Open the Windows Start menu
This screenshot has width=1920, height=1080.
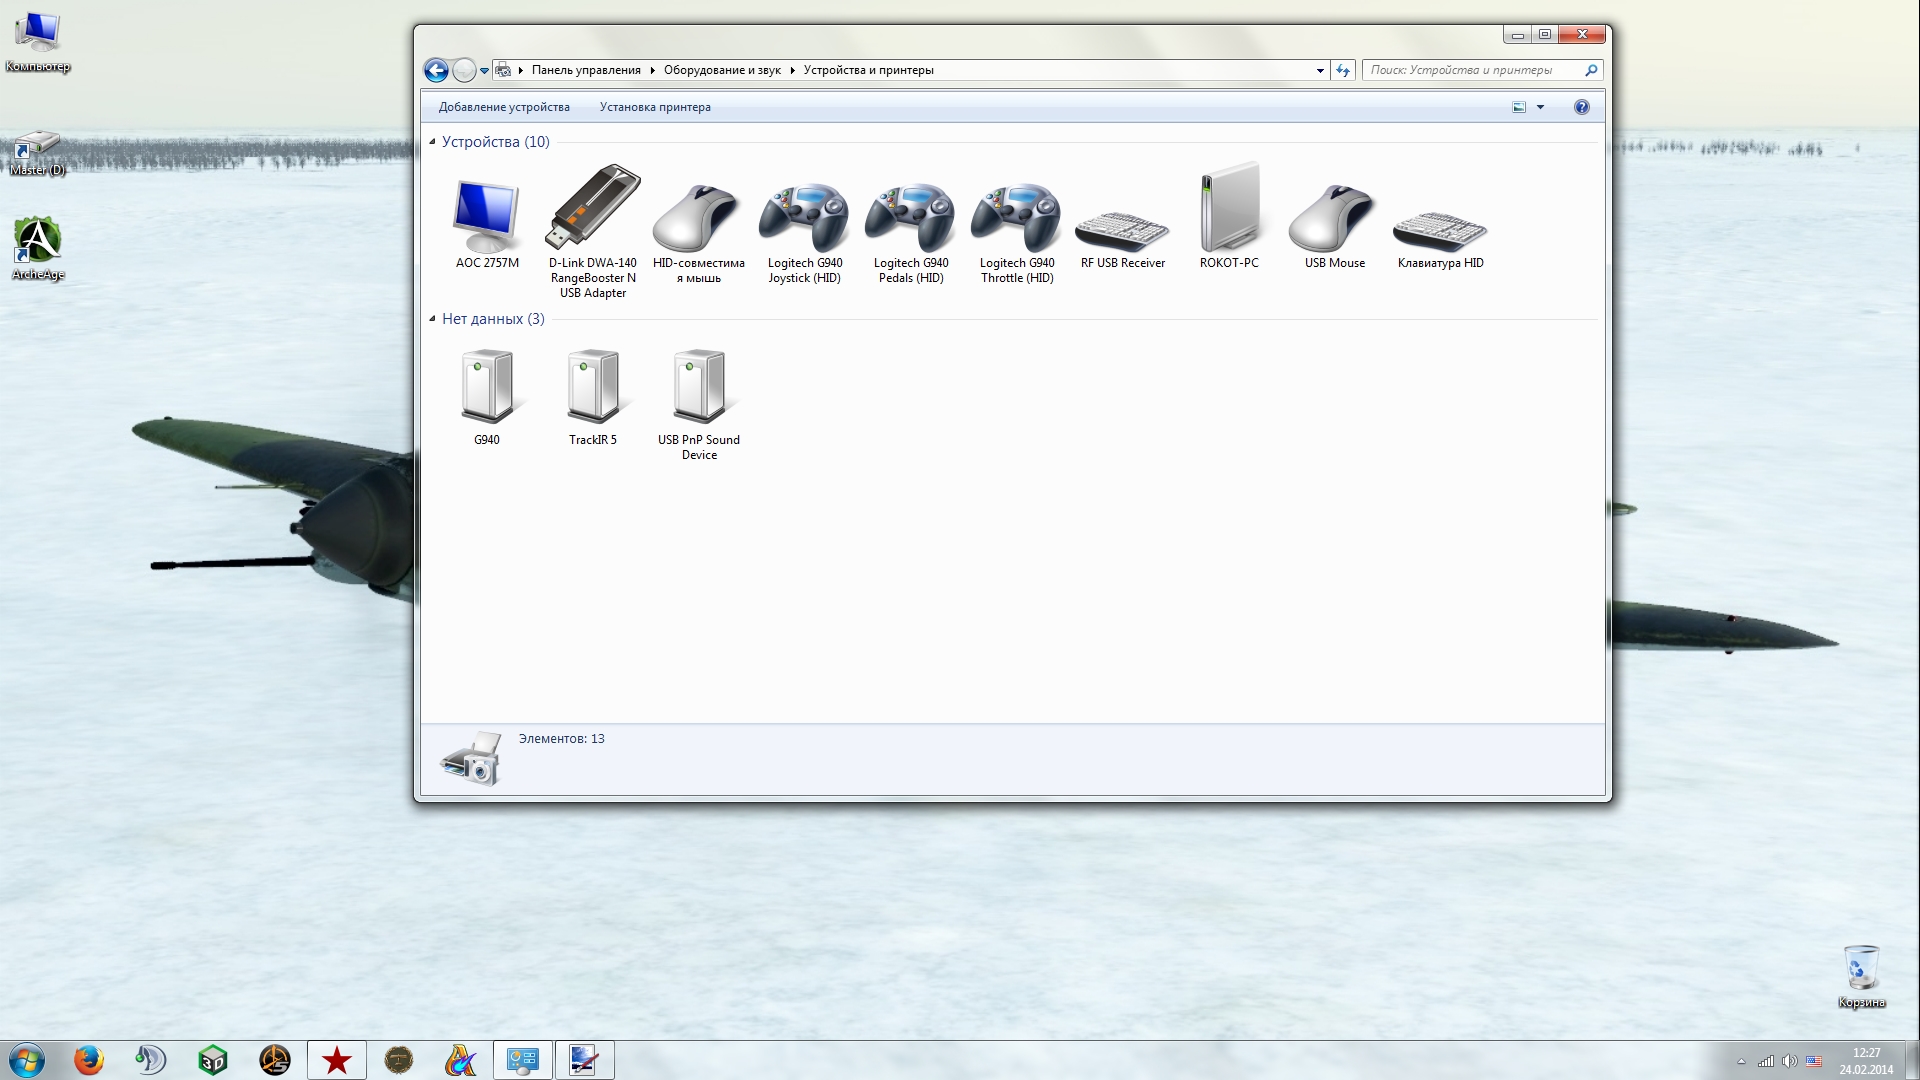coord(26,1060)
